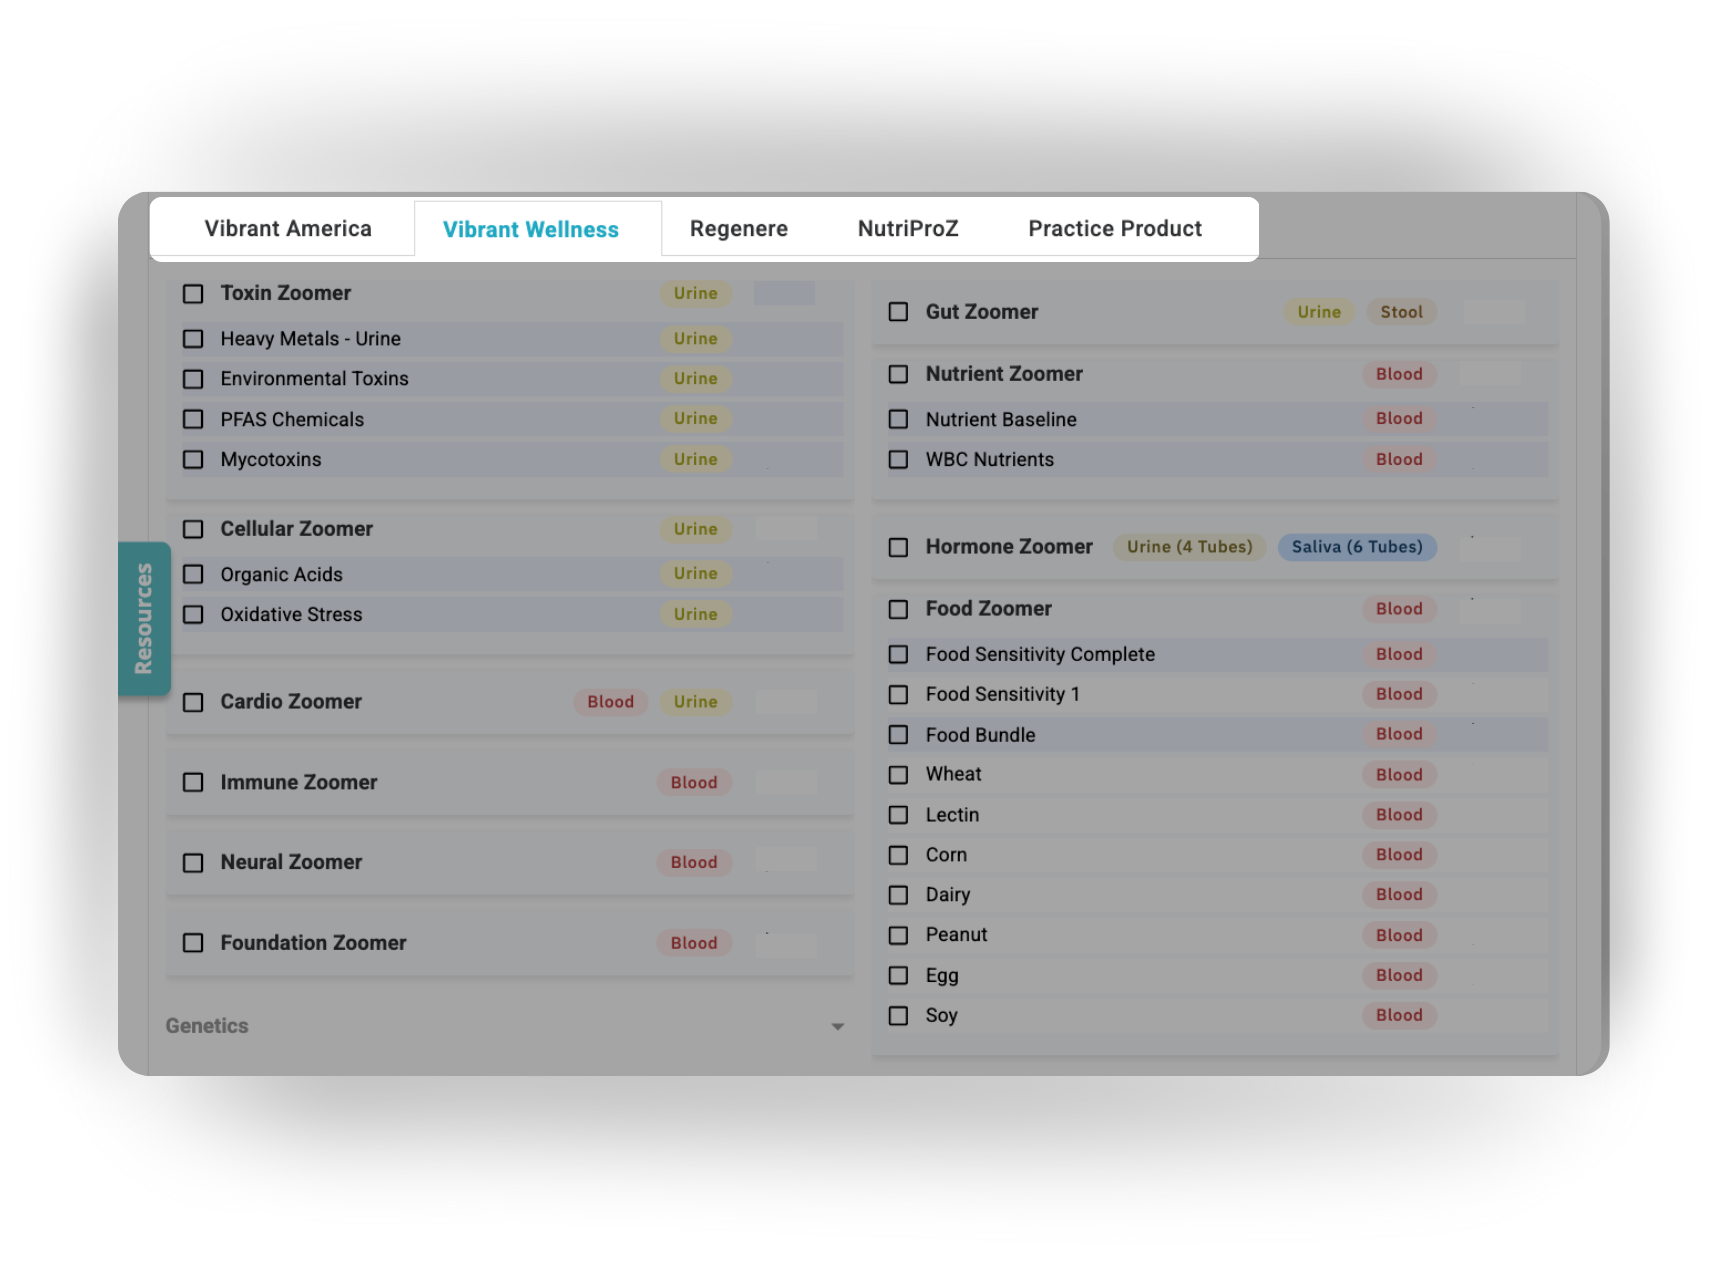Click the Urine (4 Tubes) badge

tap(1189, 547)
